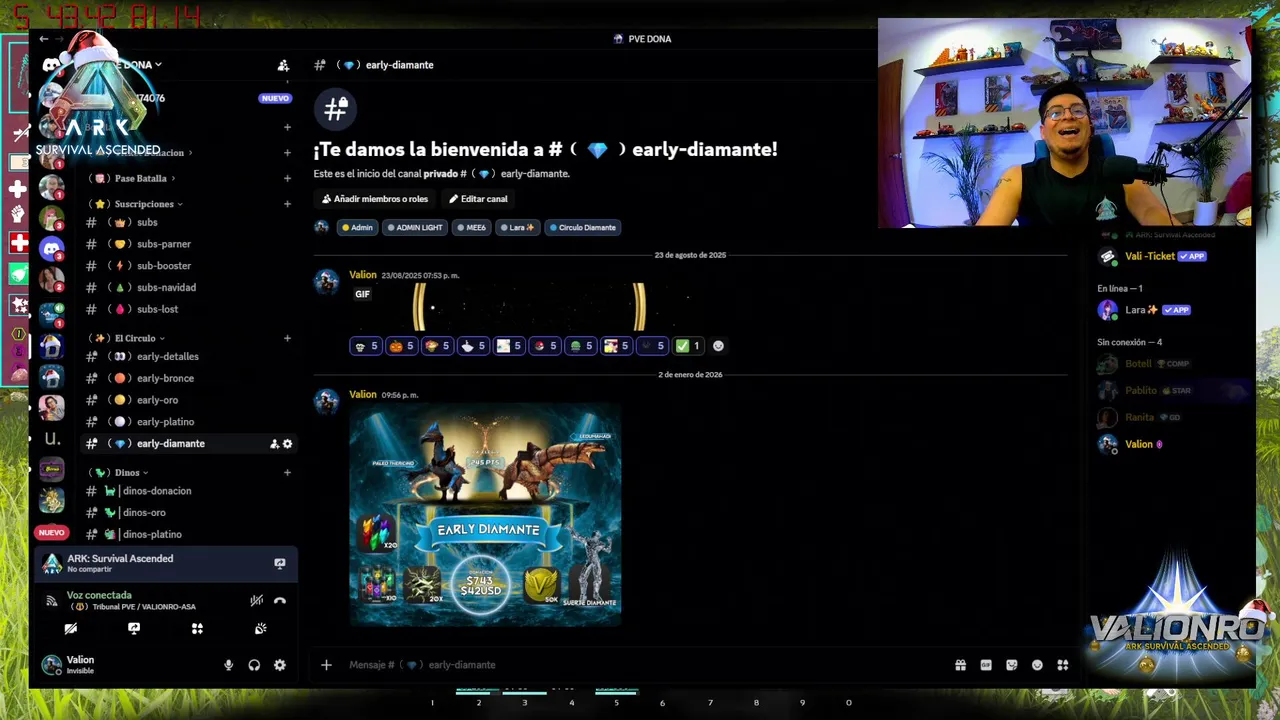Open Botell member entry

[x=1170, y=364]
